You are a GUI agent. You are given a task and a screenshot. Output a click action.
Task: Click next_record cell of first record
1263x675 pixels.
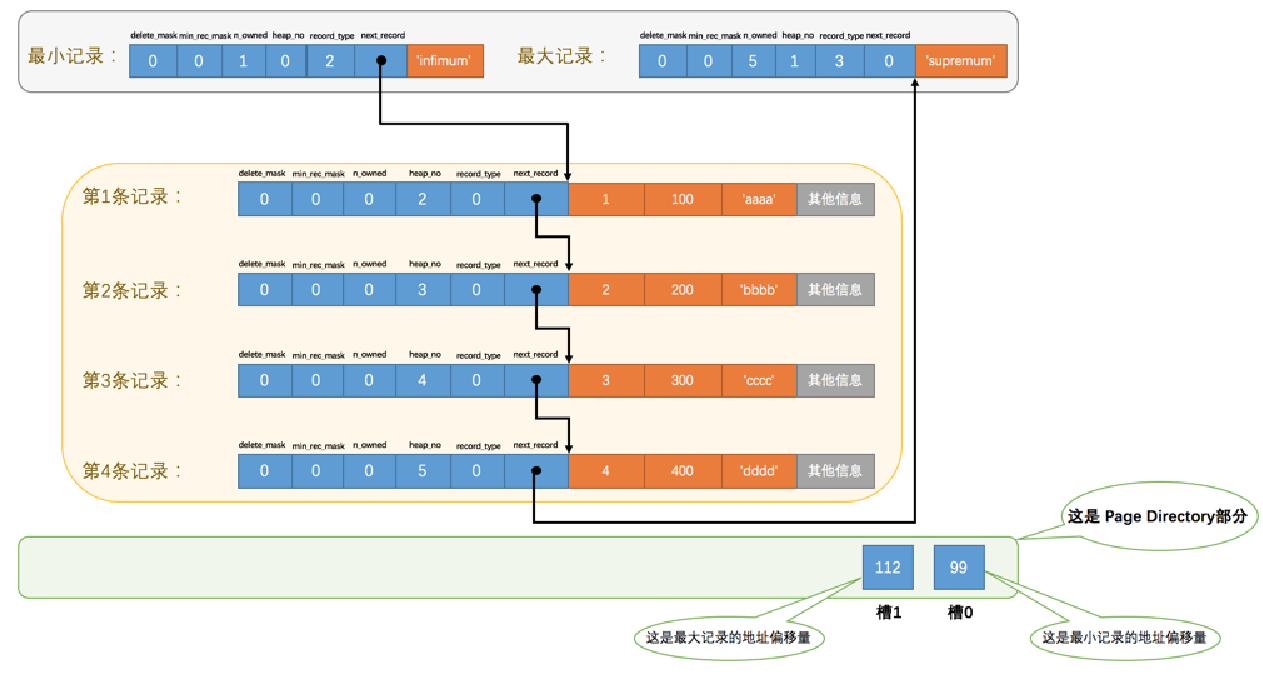536,199
